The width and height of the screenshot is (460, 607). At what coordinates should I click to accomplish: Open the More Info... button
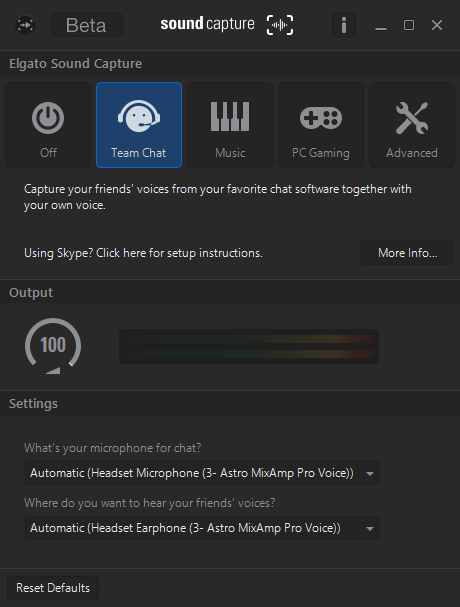[x=407, y=253]
